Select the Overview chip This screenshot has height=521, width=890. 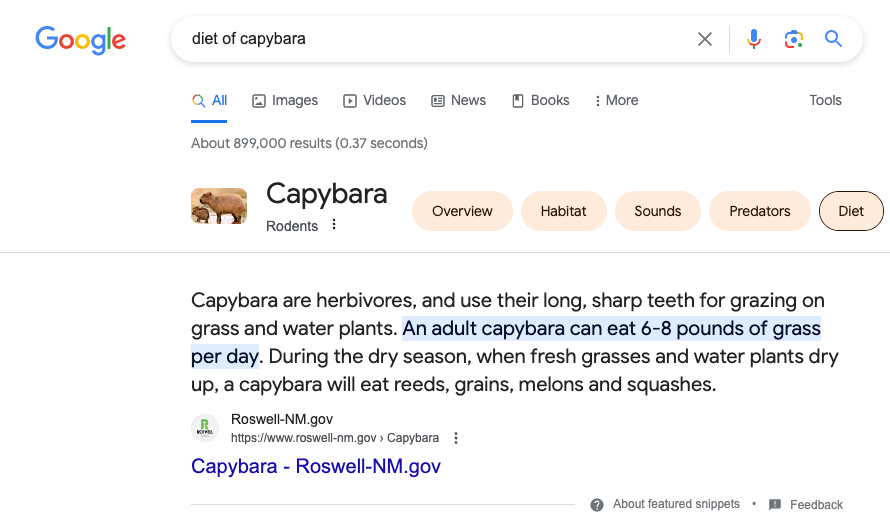462,211
